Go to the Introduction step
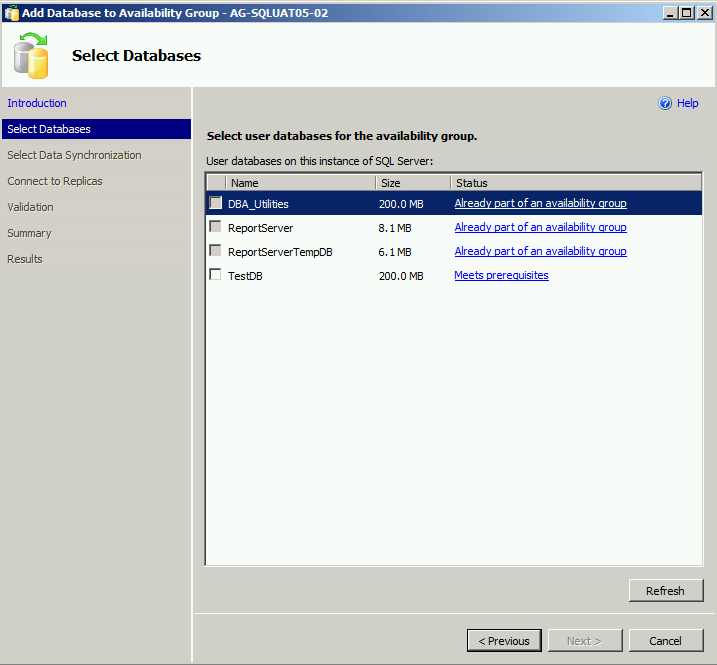Image resolution: width=717 pixels, height=665 pixels. point(37,103)
